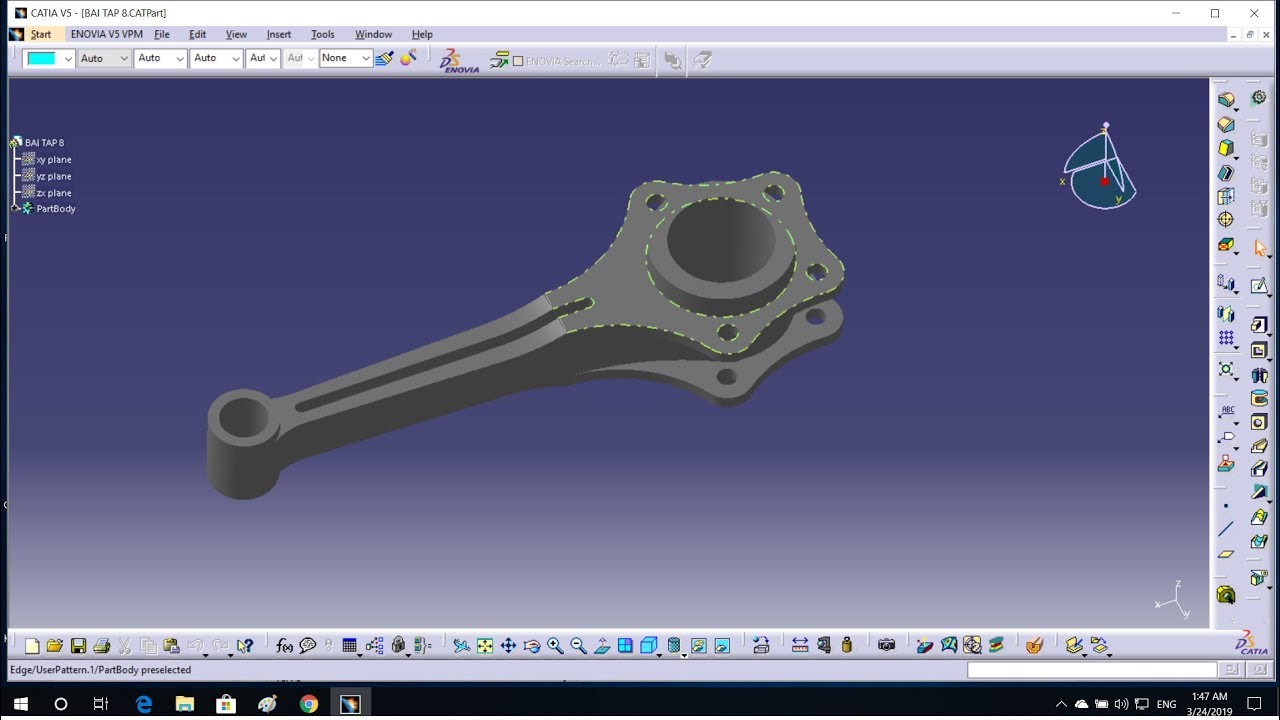This screenshot has width=1280, height=720.
Task: Open the Sketcher tool icon
Action: tap(1259, 286)
